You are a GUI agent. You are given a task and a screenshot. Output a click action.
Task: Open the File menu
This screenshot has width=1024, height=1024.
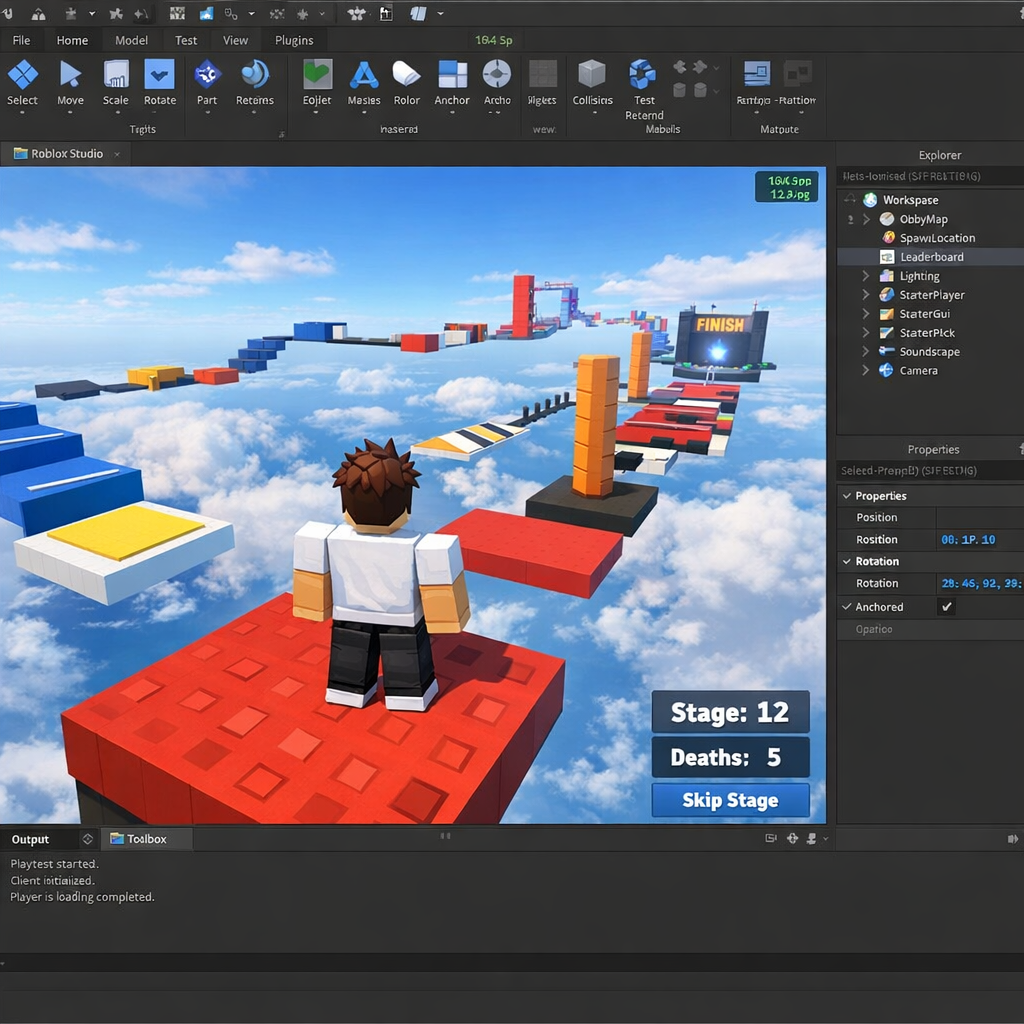(21, 40)
